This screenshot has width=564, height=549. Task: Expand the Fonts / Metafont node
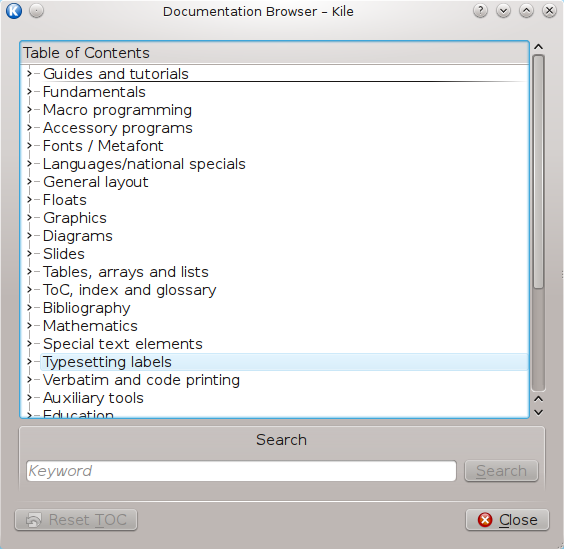[x=29, y=146]
